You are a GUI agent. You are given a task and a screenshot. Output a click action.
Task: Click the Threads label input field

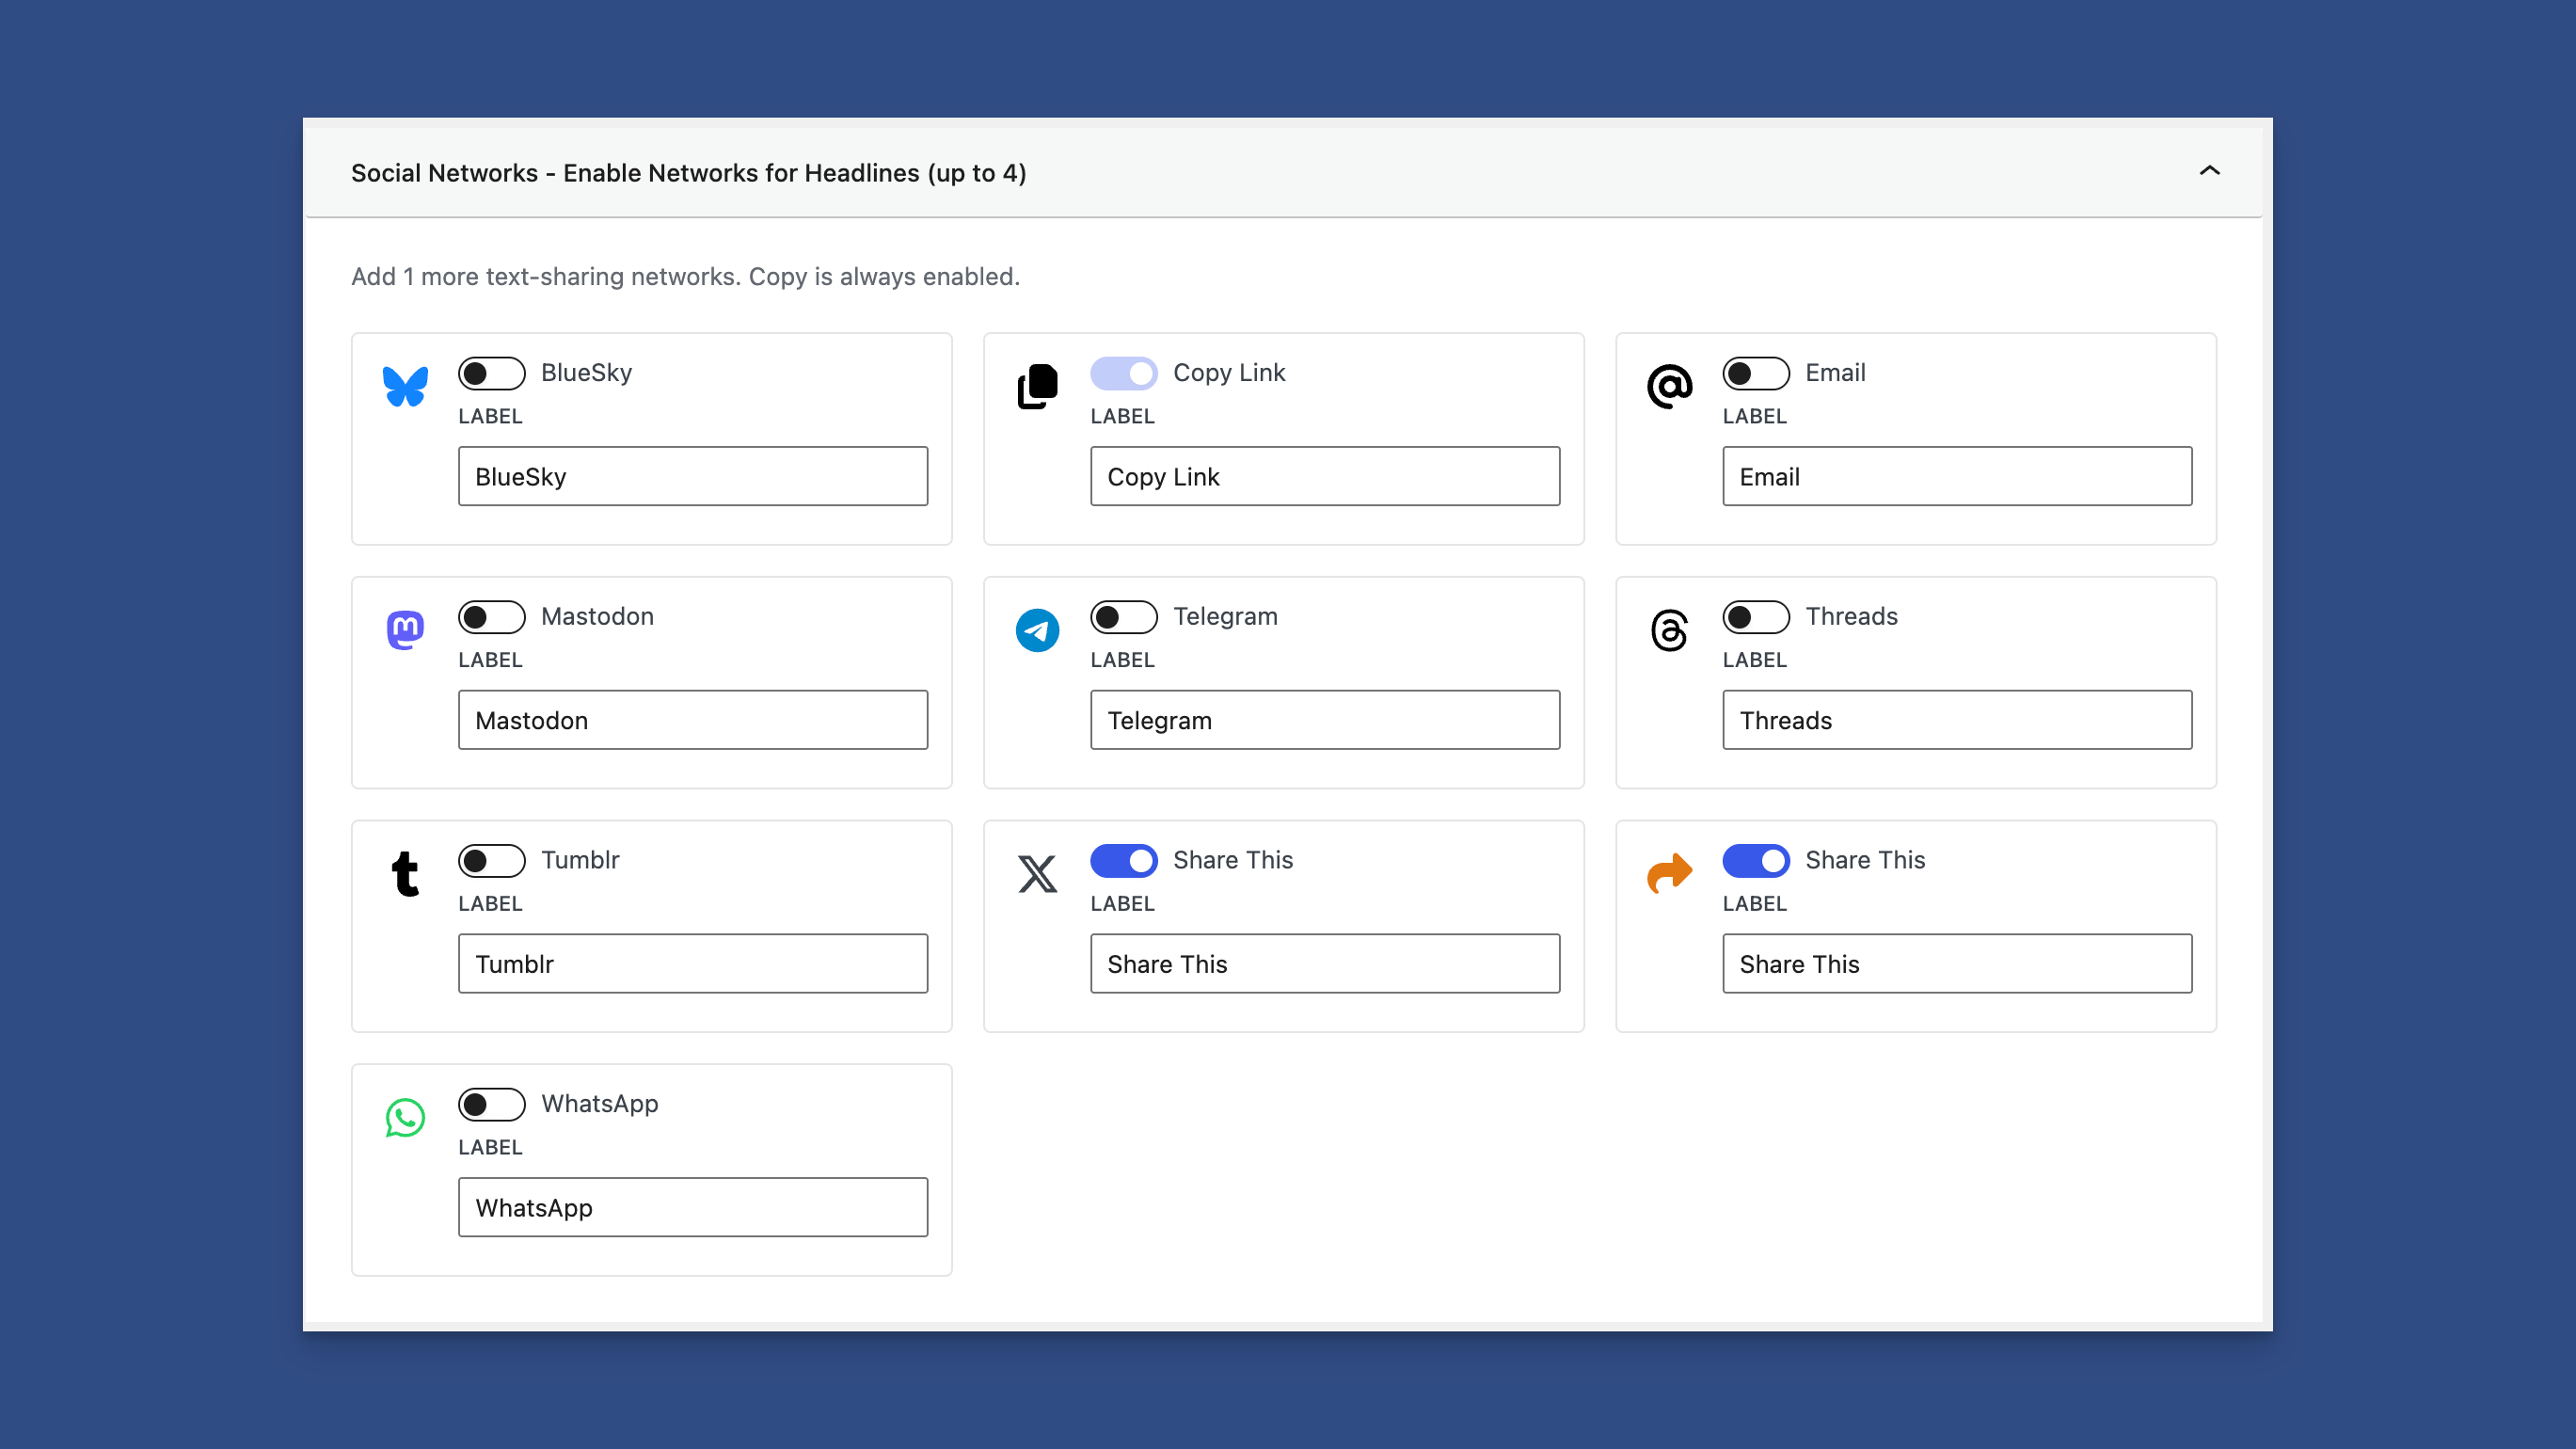click(x=1956, y=720)
